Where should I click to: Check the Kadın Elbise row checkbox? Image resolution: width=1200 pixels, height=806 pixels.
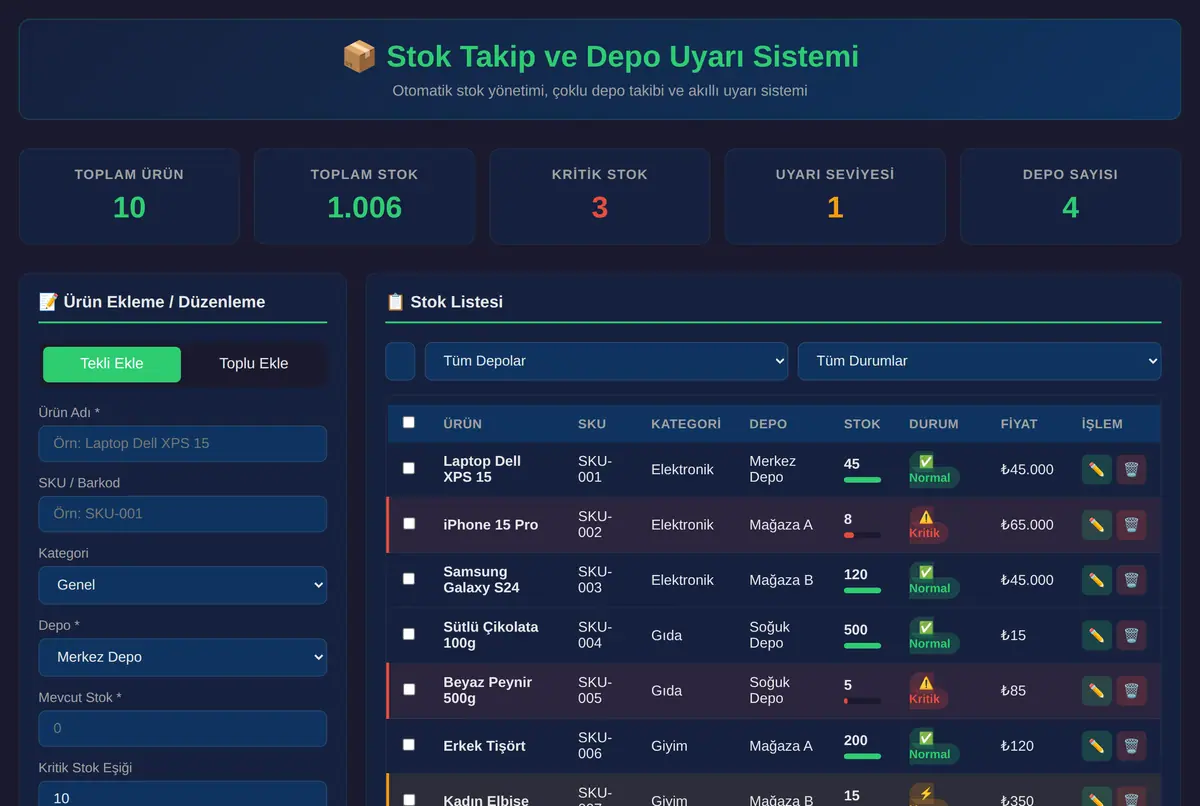click(x=408, y=800)
